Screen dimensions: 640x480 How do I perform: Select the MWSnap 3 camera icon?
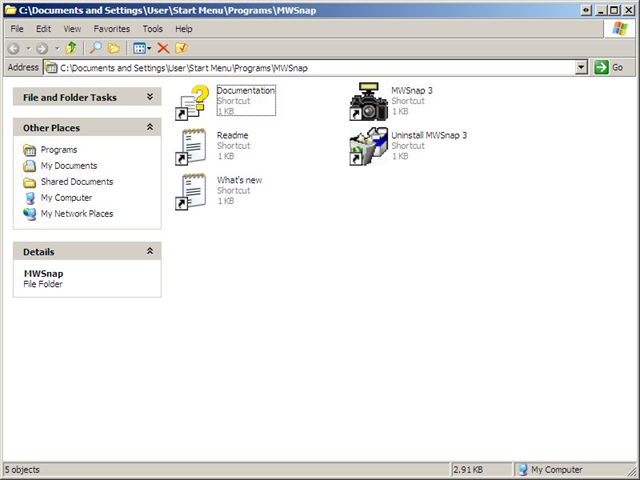point(368,102)
